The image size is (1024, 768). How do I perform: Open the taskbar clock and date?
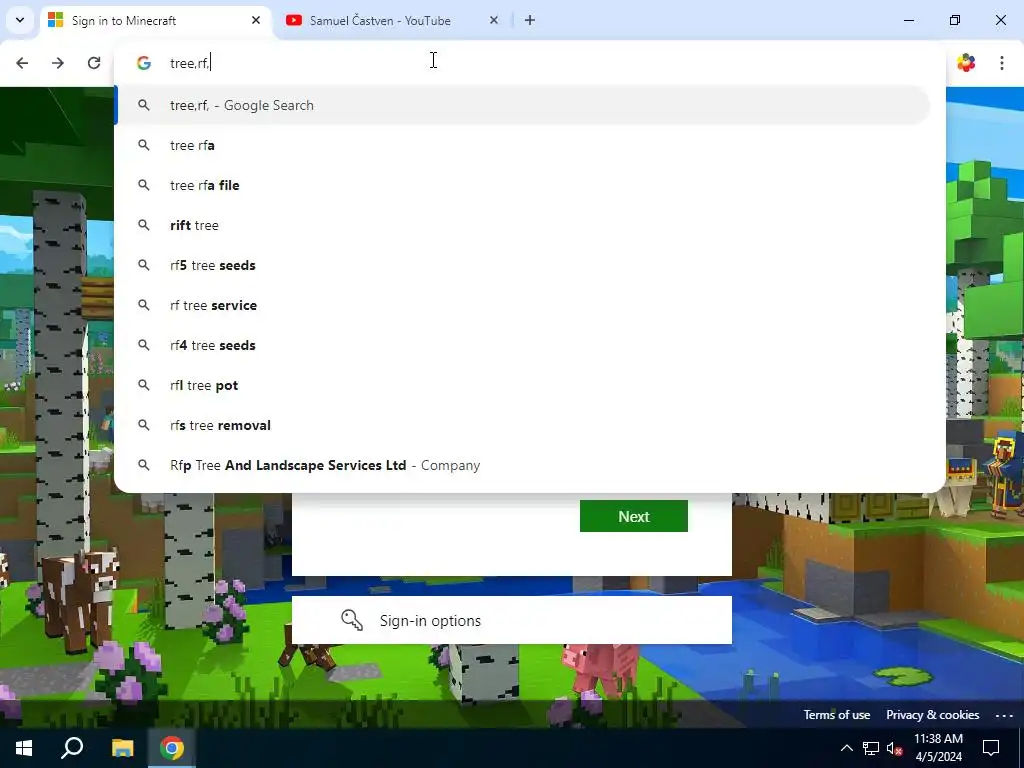[938, 748]
